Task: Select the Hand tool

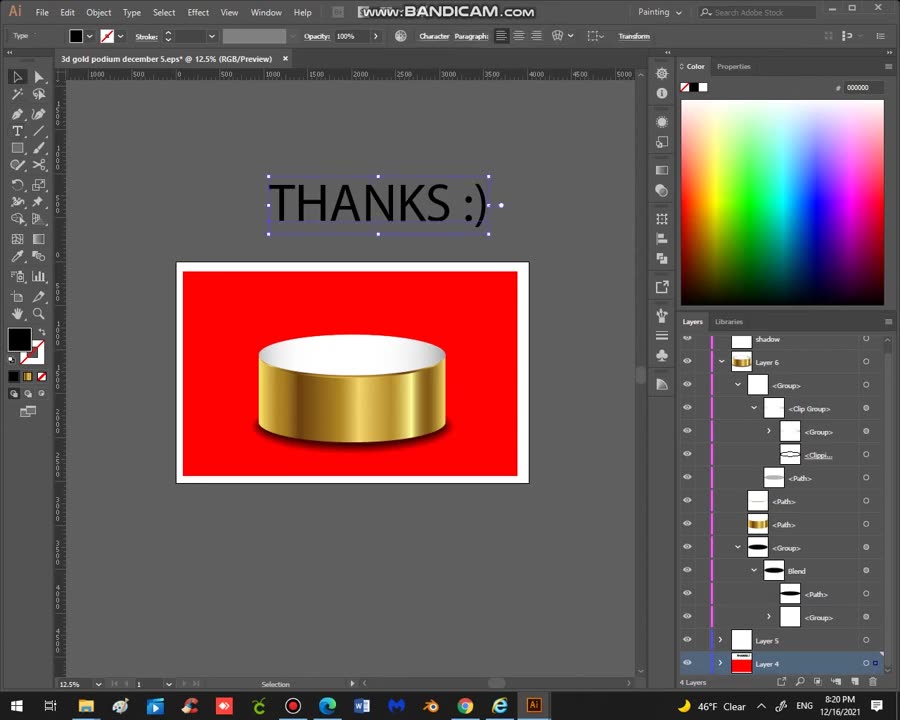Action: point(17,313)
